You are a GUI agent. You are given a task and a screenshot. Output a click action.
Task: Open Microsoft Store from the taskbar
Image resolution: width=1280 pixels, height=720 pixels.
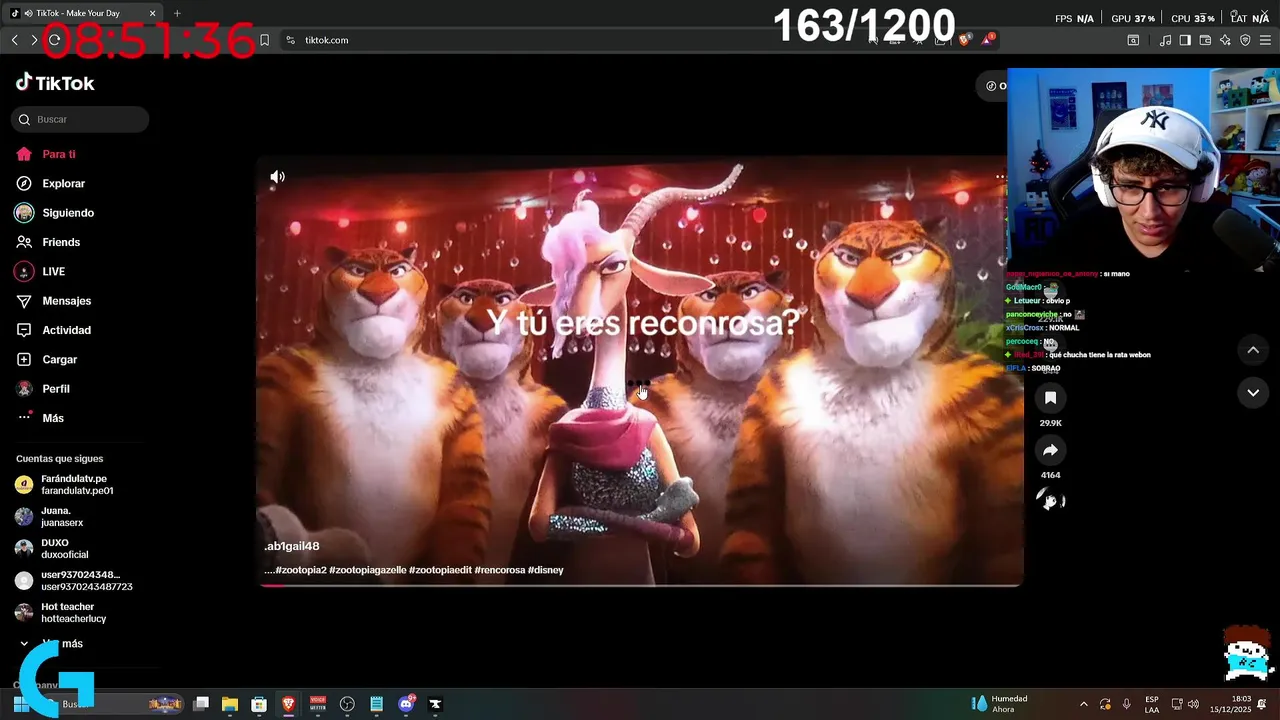click(x=259, y=704)
